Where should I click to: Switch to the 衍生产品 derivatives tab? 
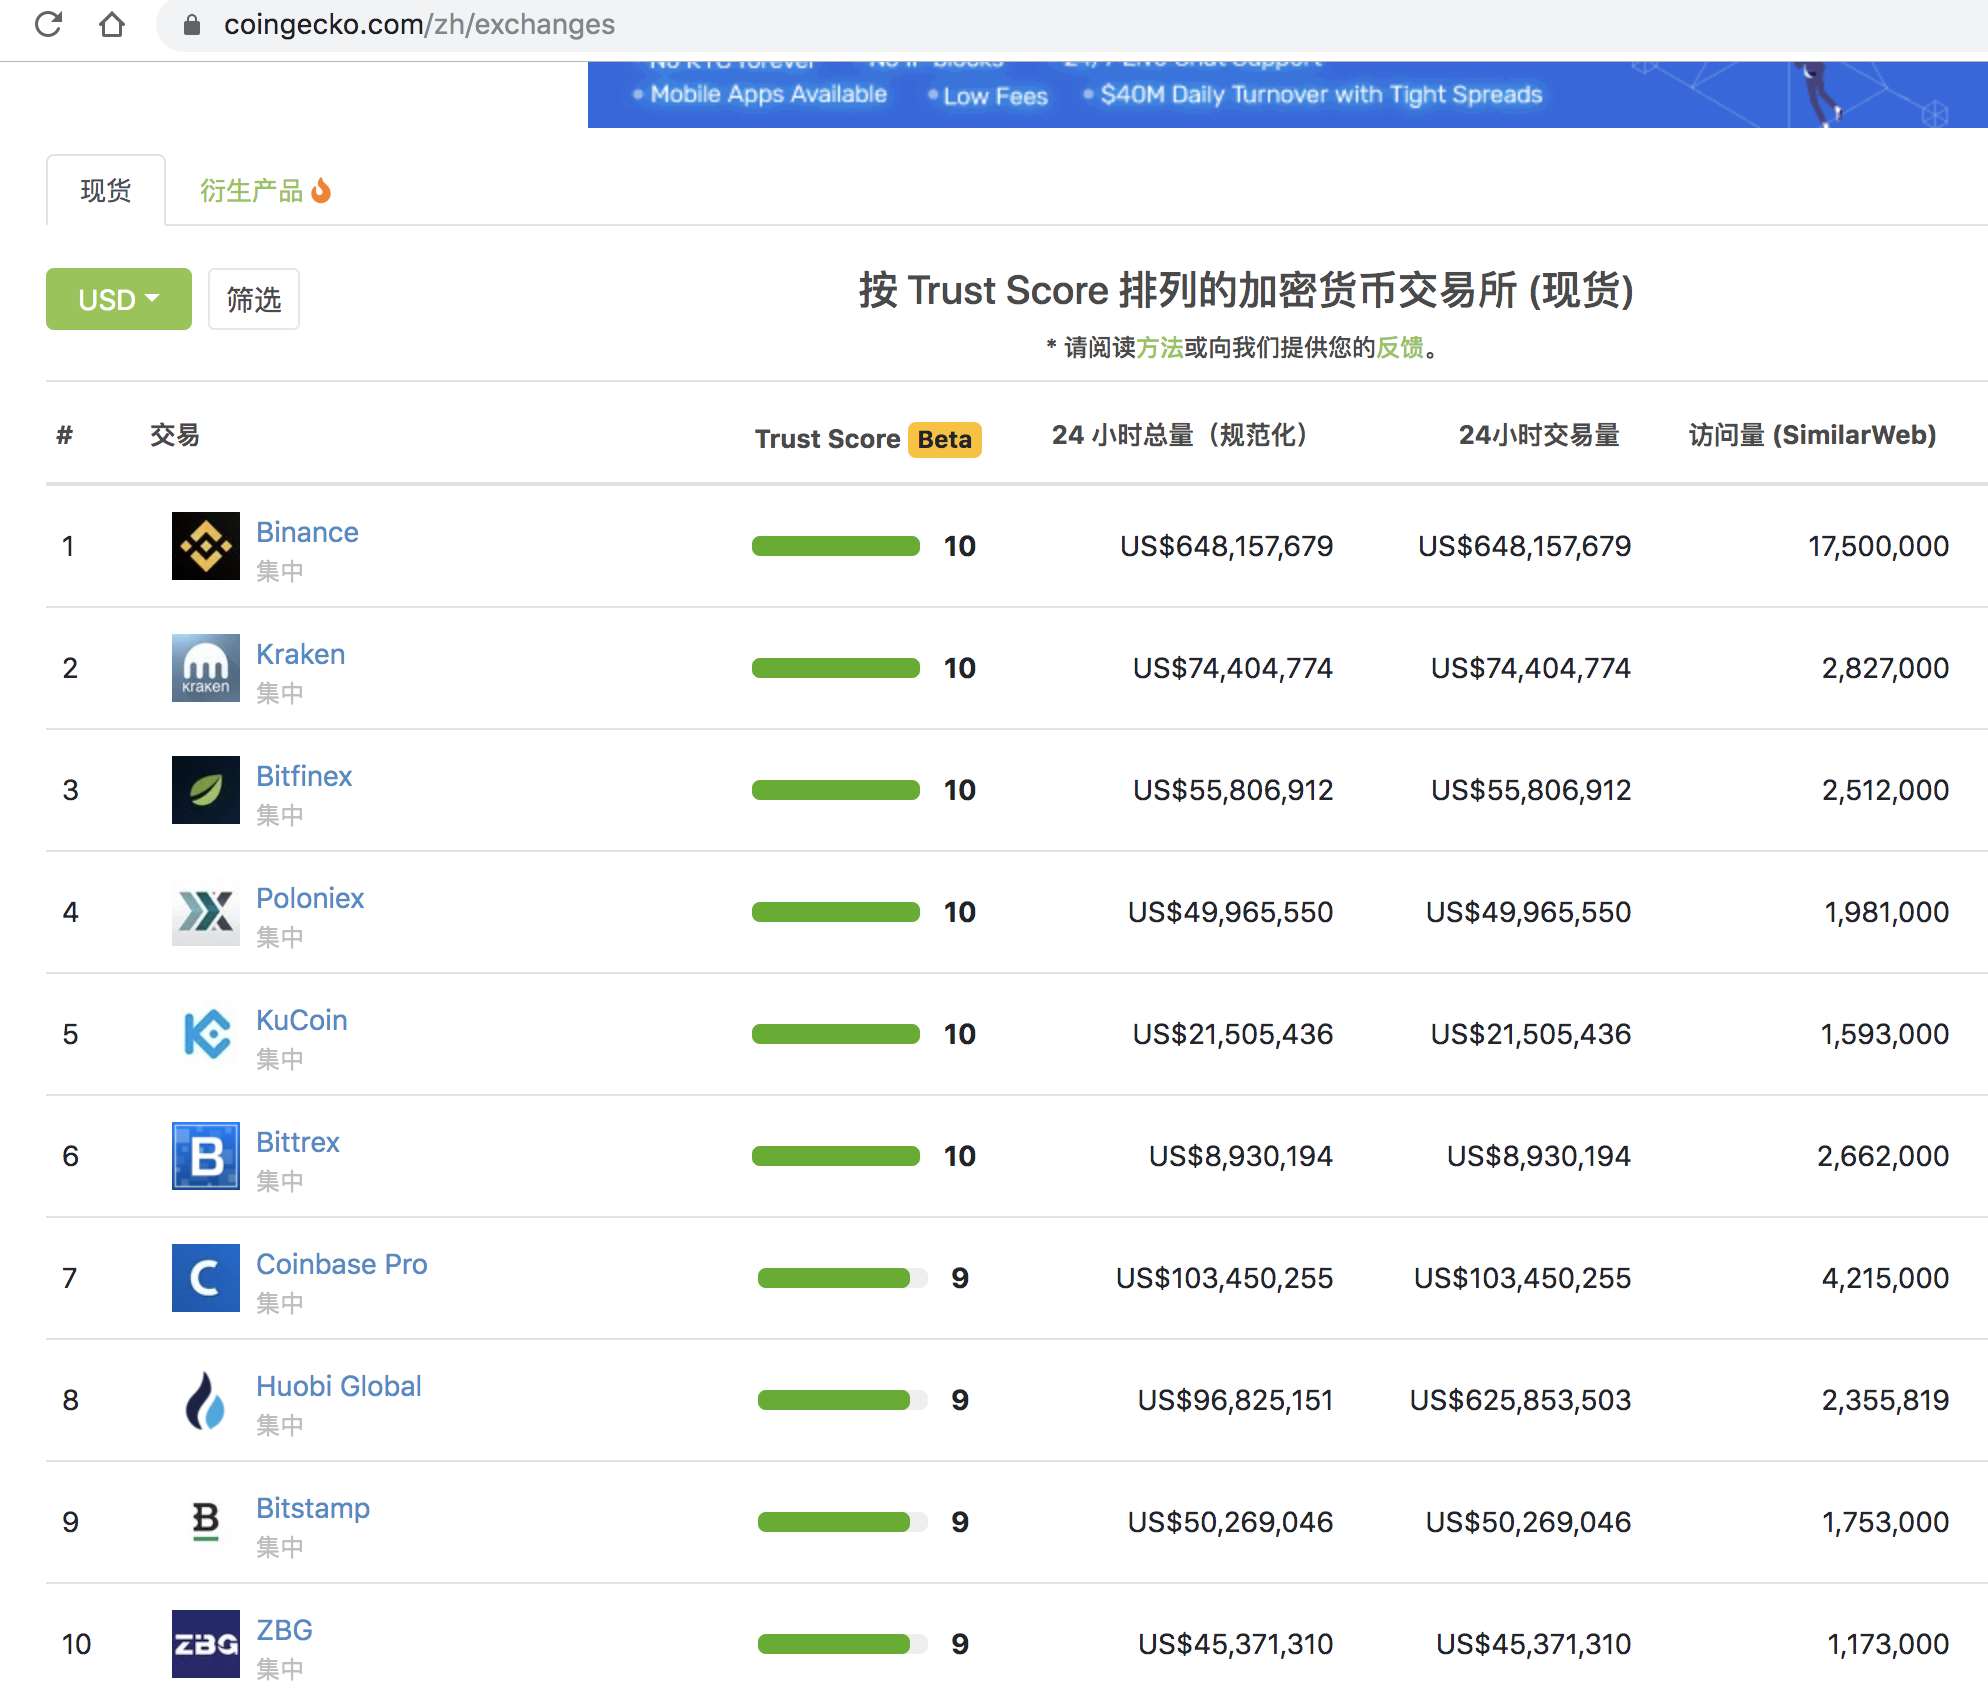pyautogui.click(x=265, y=190)
